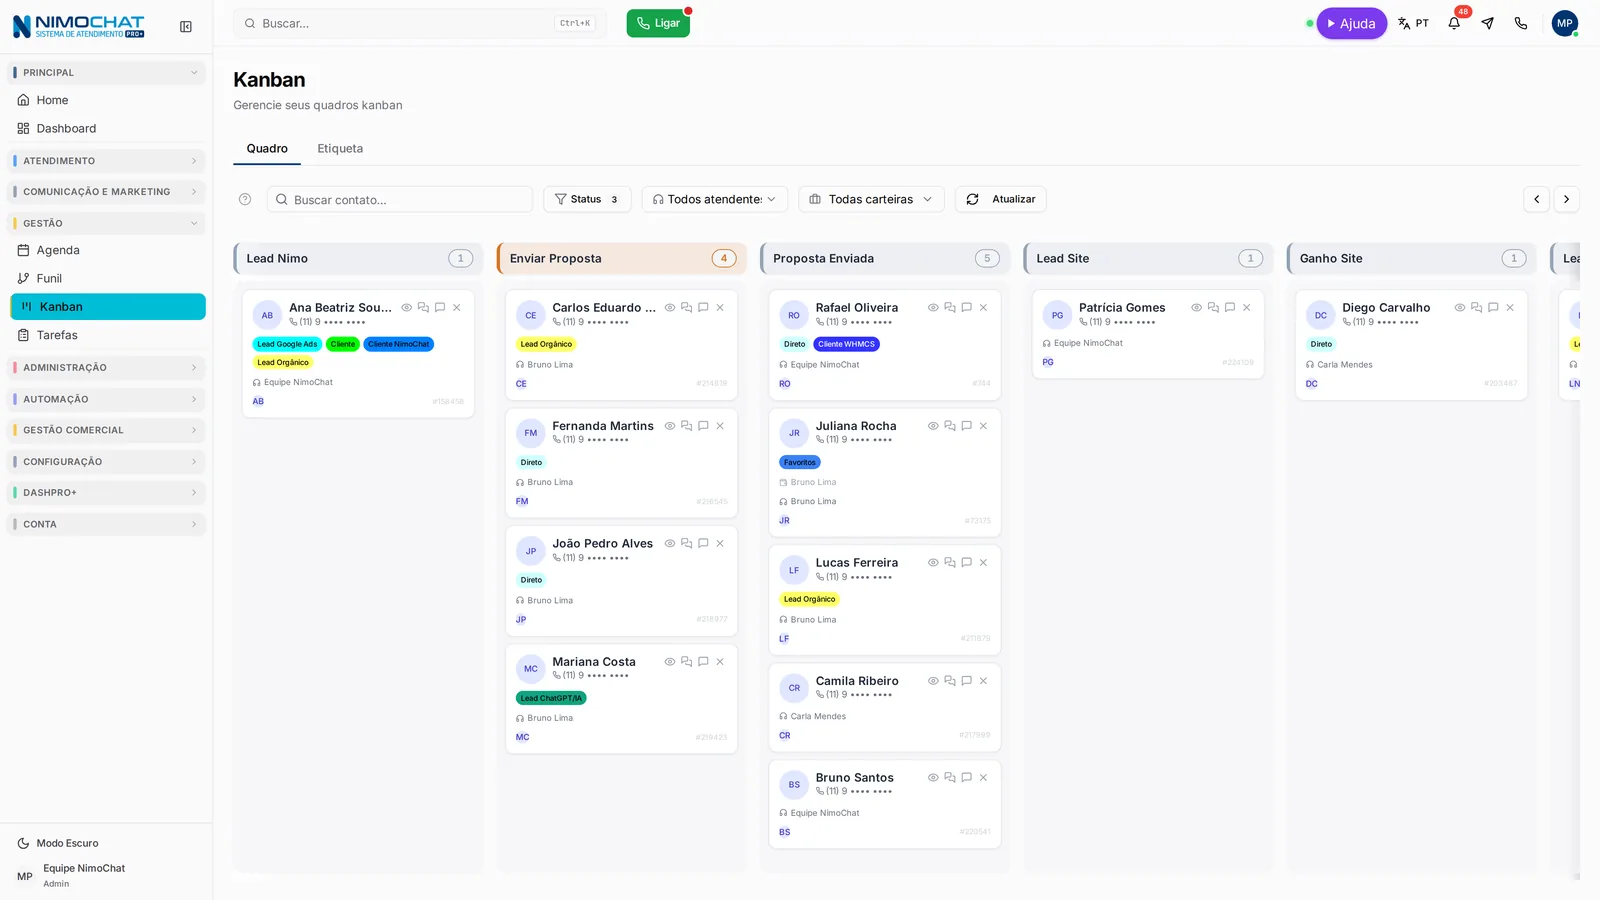1600x900 pixels.
Task: Remove Fernanda Martins card with X
Action: tap(720, 426)
